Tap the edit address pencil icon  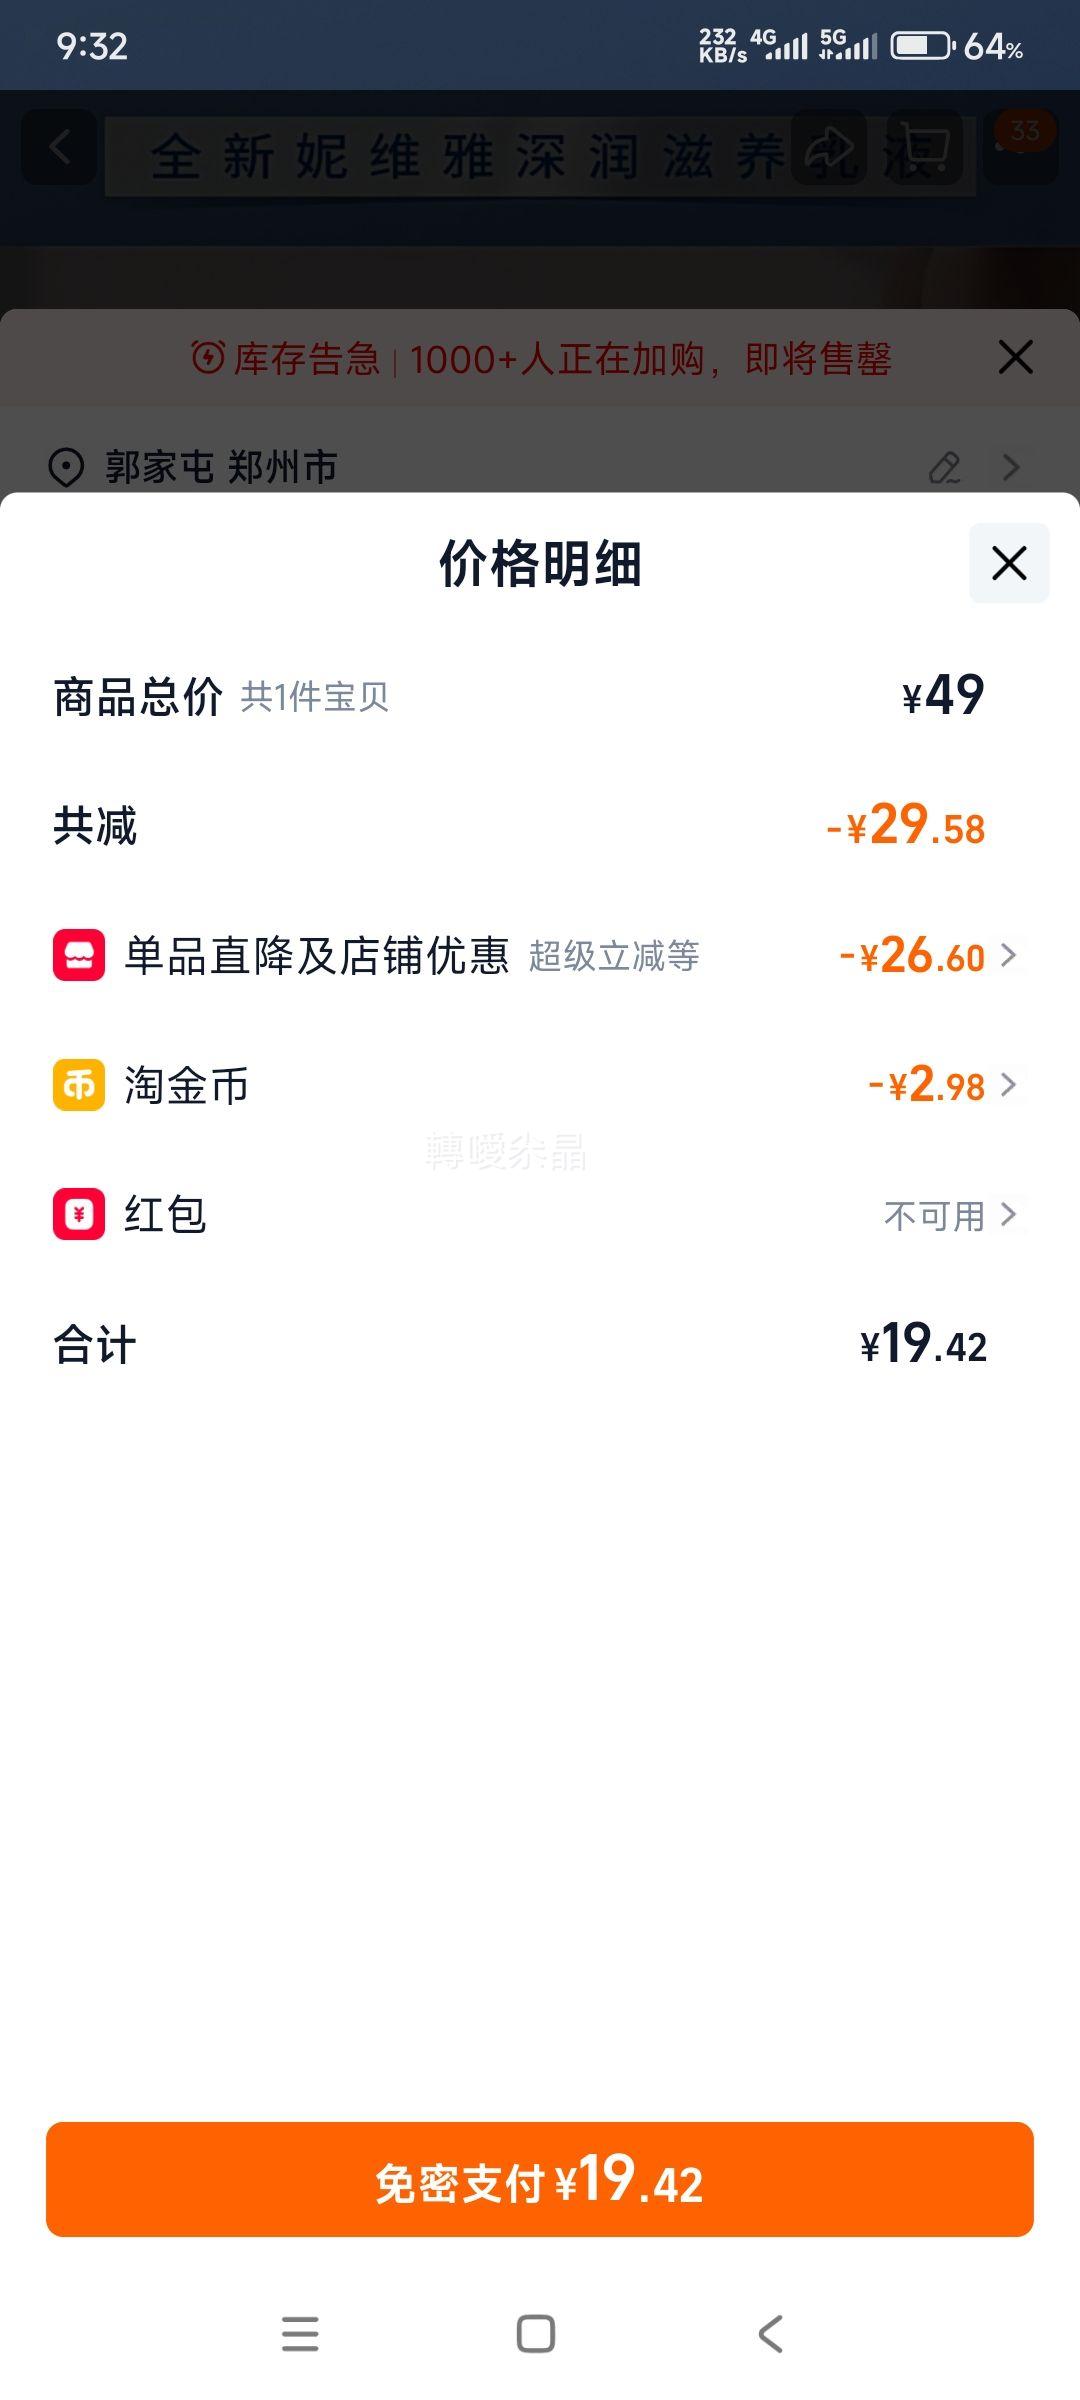944,467
